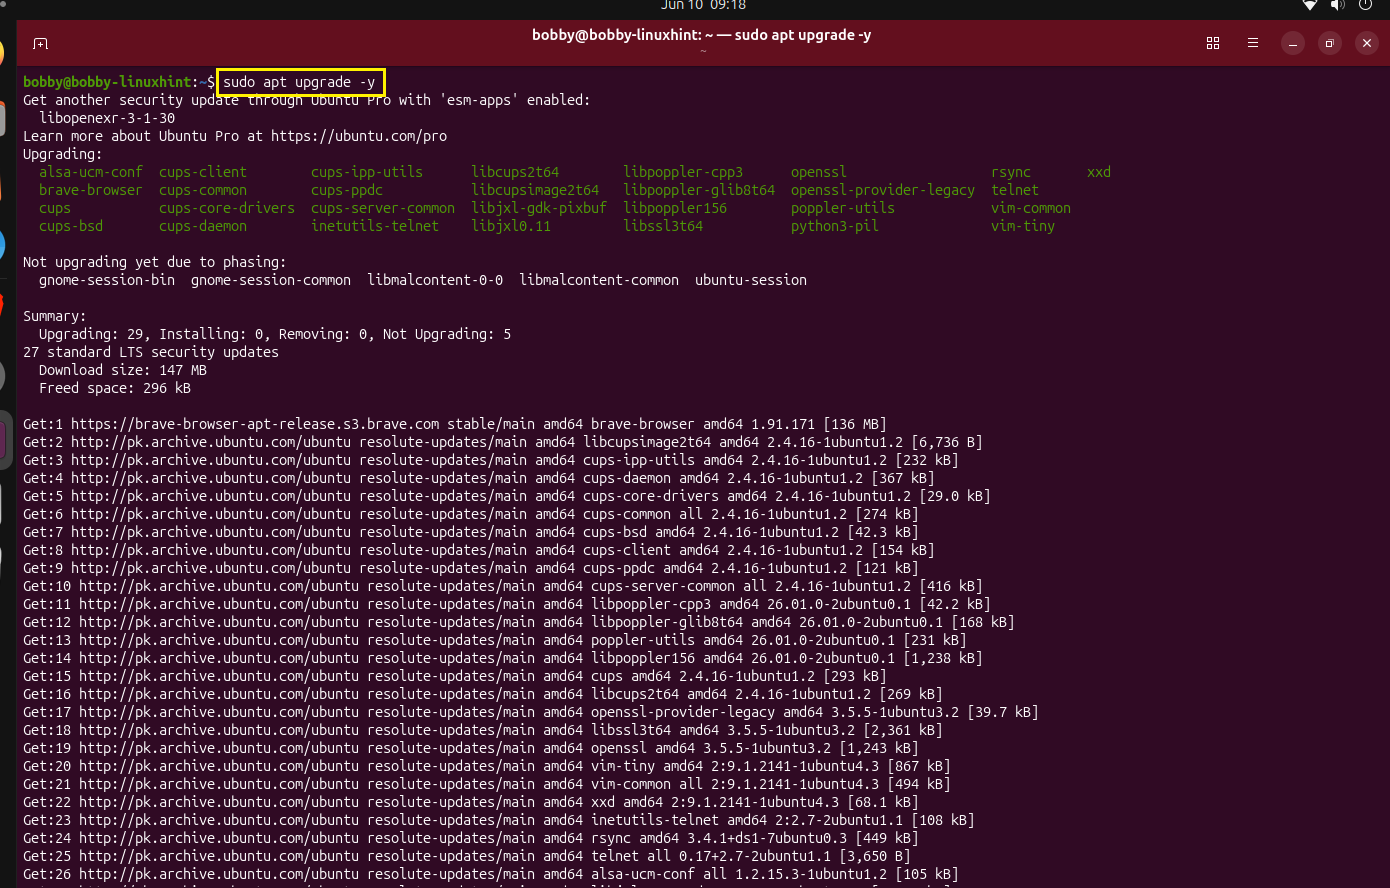Click openssl-provider-legacy in the Upgrading list

[x=883, y=190]
